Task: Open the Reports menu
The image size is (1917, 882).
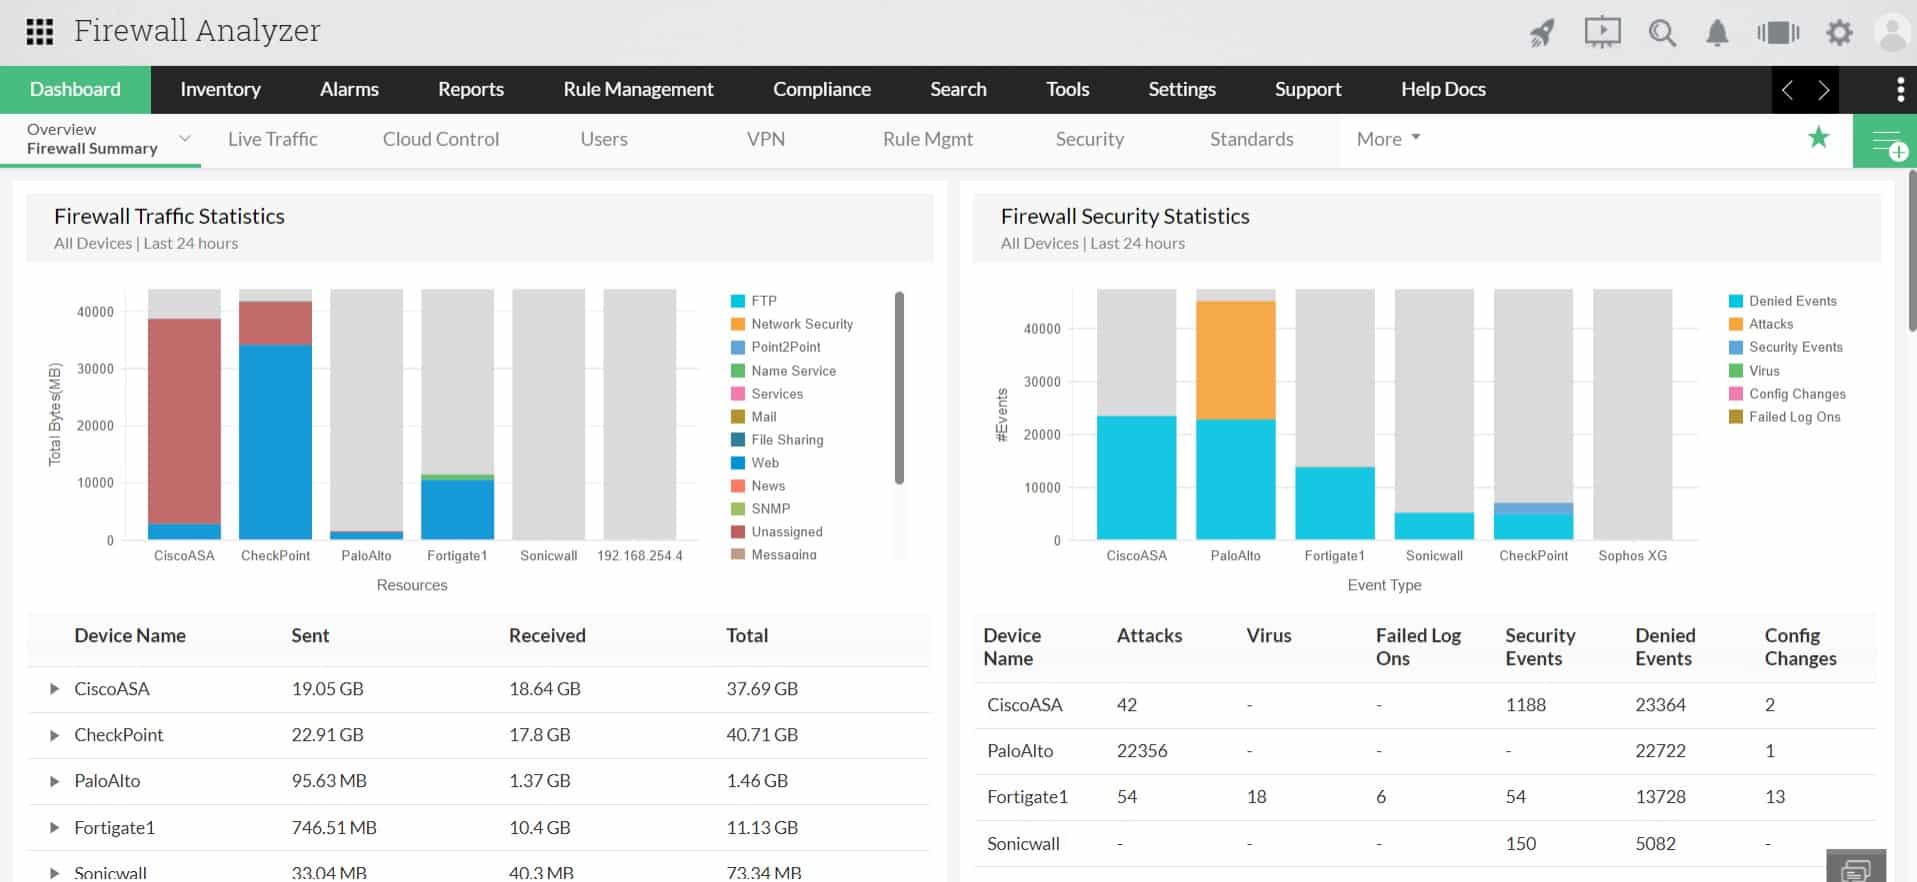Action: coord(471,89)
